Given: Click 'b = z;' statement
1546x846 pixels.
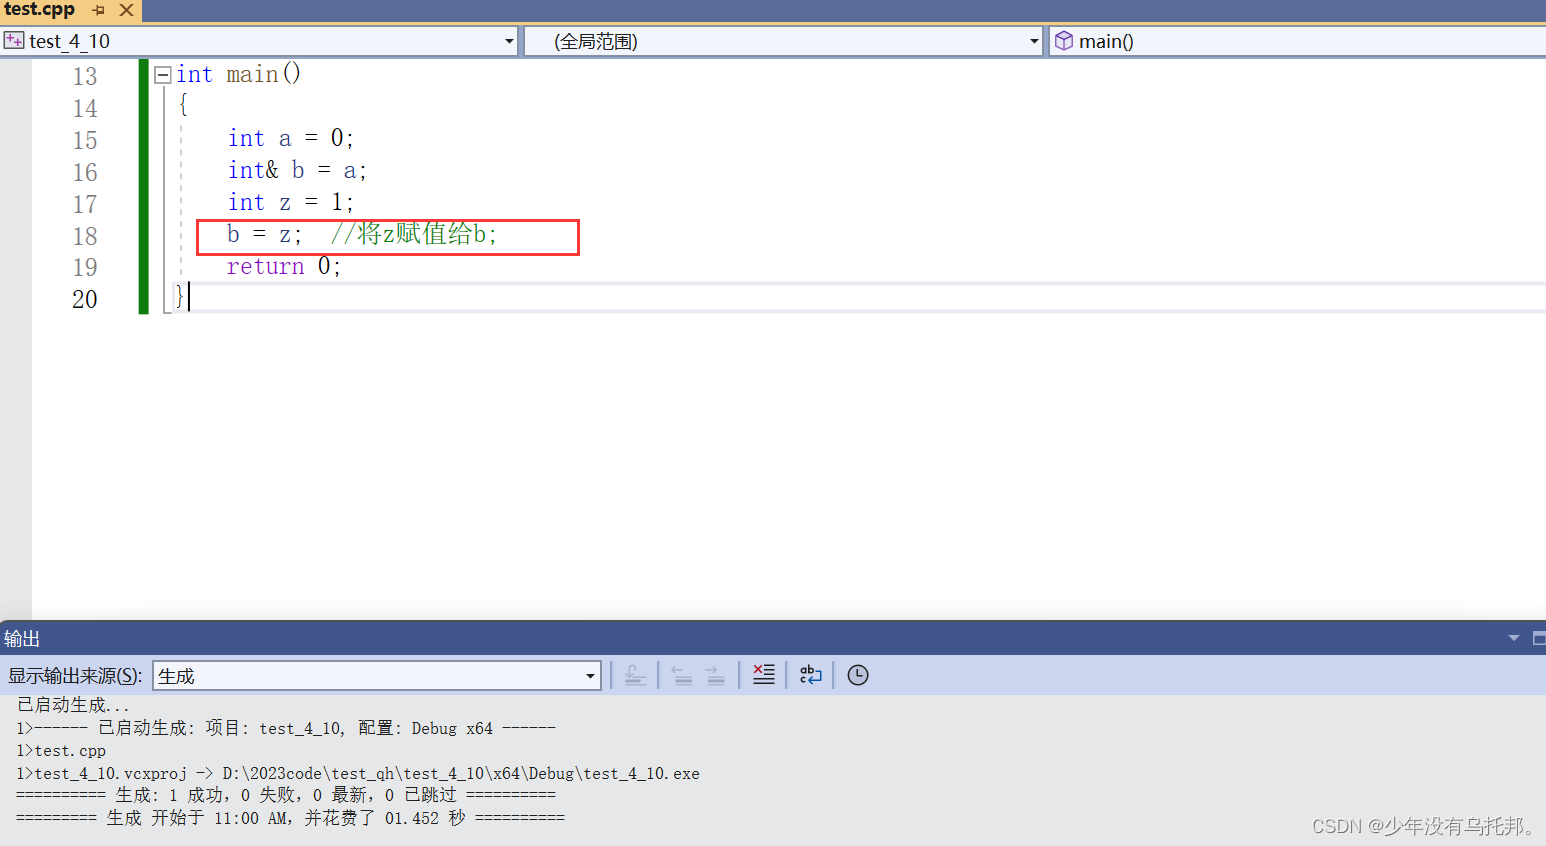Looking at the screenshot, I should pyautogui.click(x=264, y=234).
